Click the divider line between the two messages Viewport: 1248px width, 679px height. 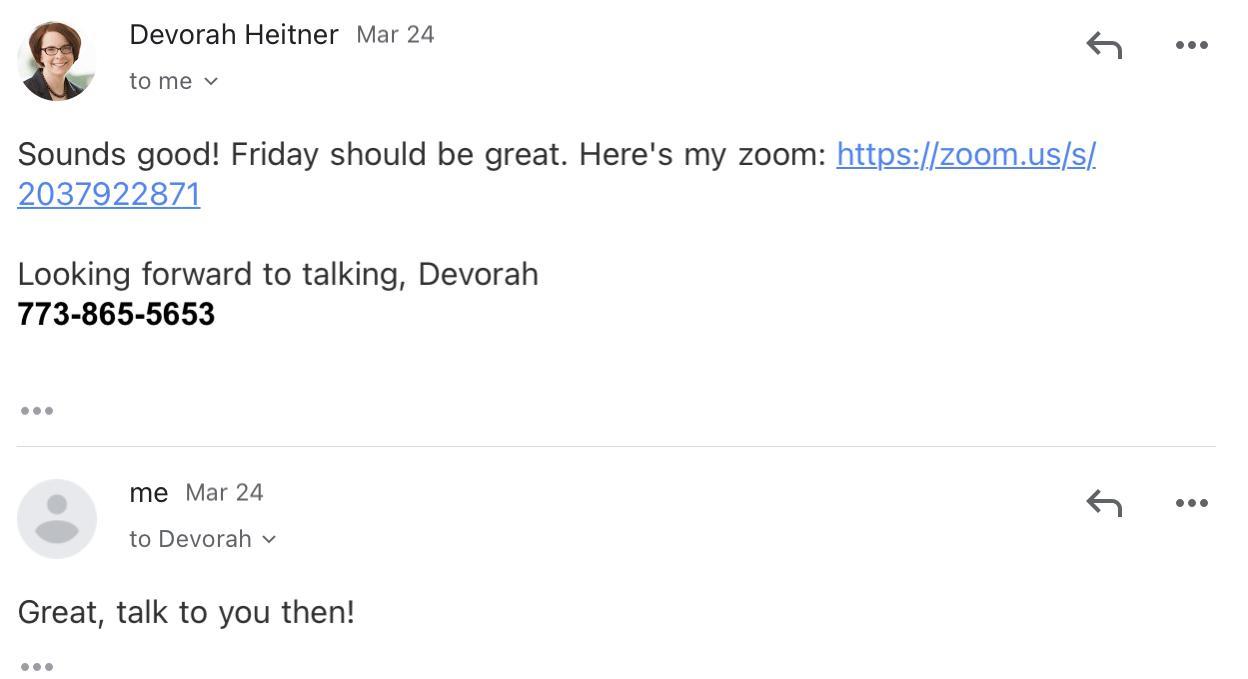[616, 446]
